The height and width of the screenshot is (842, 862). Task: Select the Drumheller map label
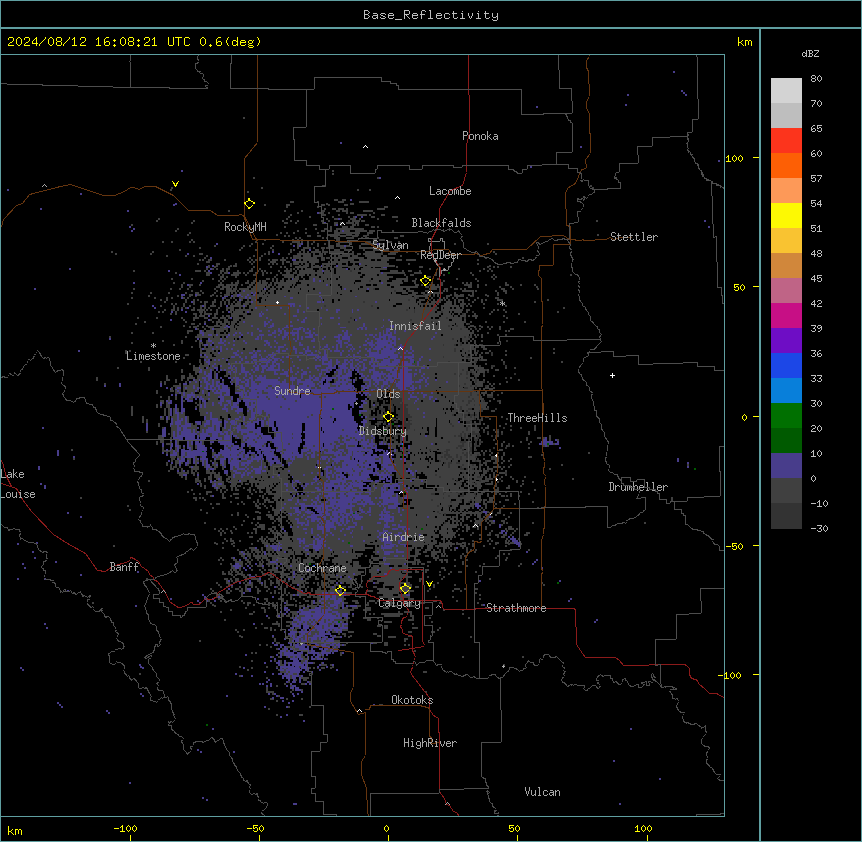638,487
